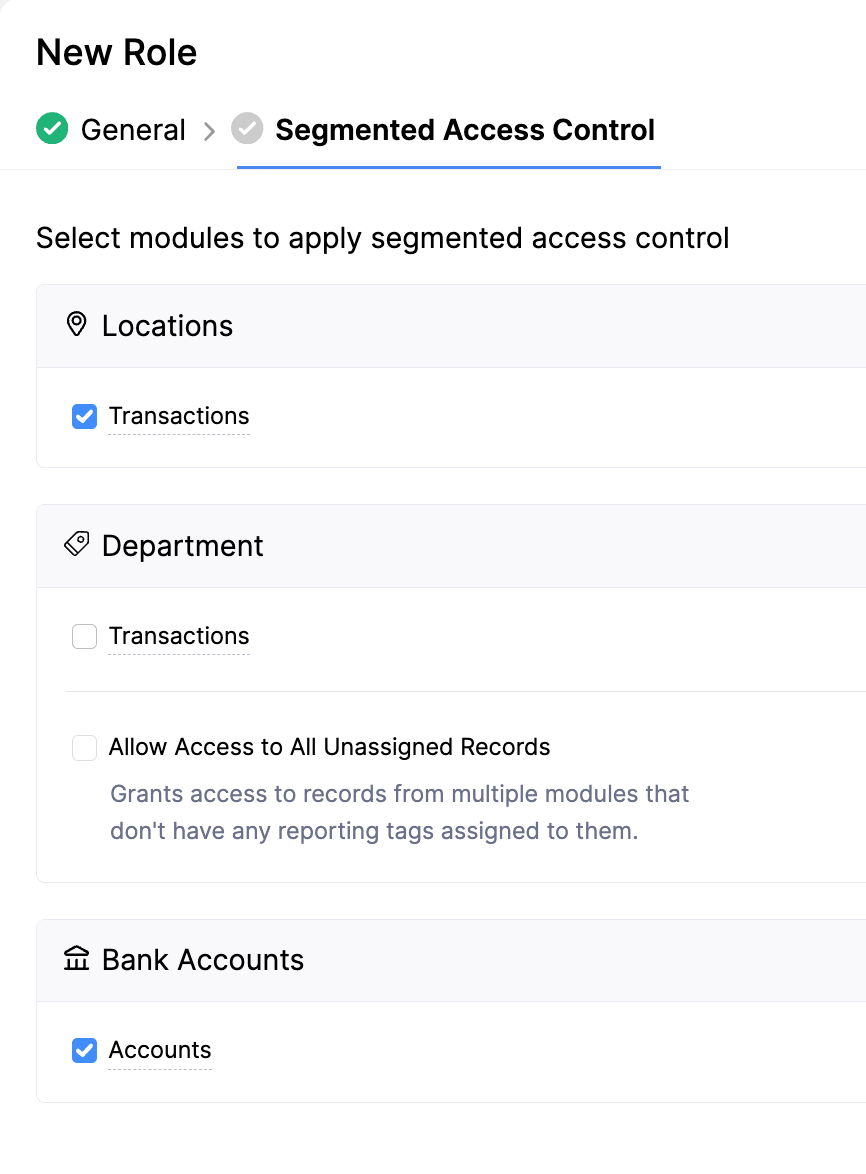Viewport: 866px width, 1174px height.
Task: Click the unassigned records description text
Action: [x=398, y=812]
